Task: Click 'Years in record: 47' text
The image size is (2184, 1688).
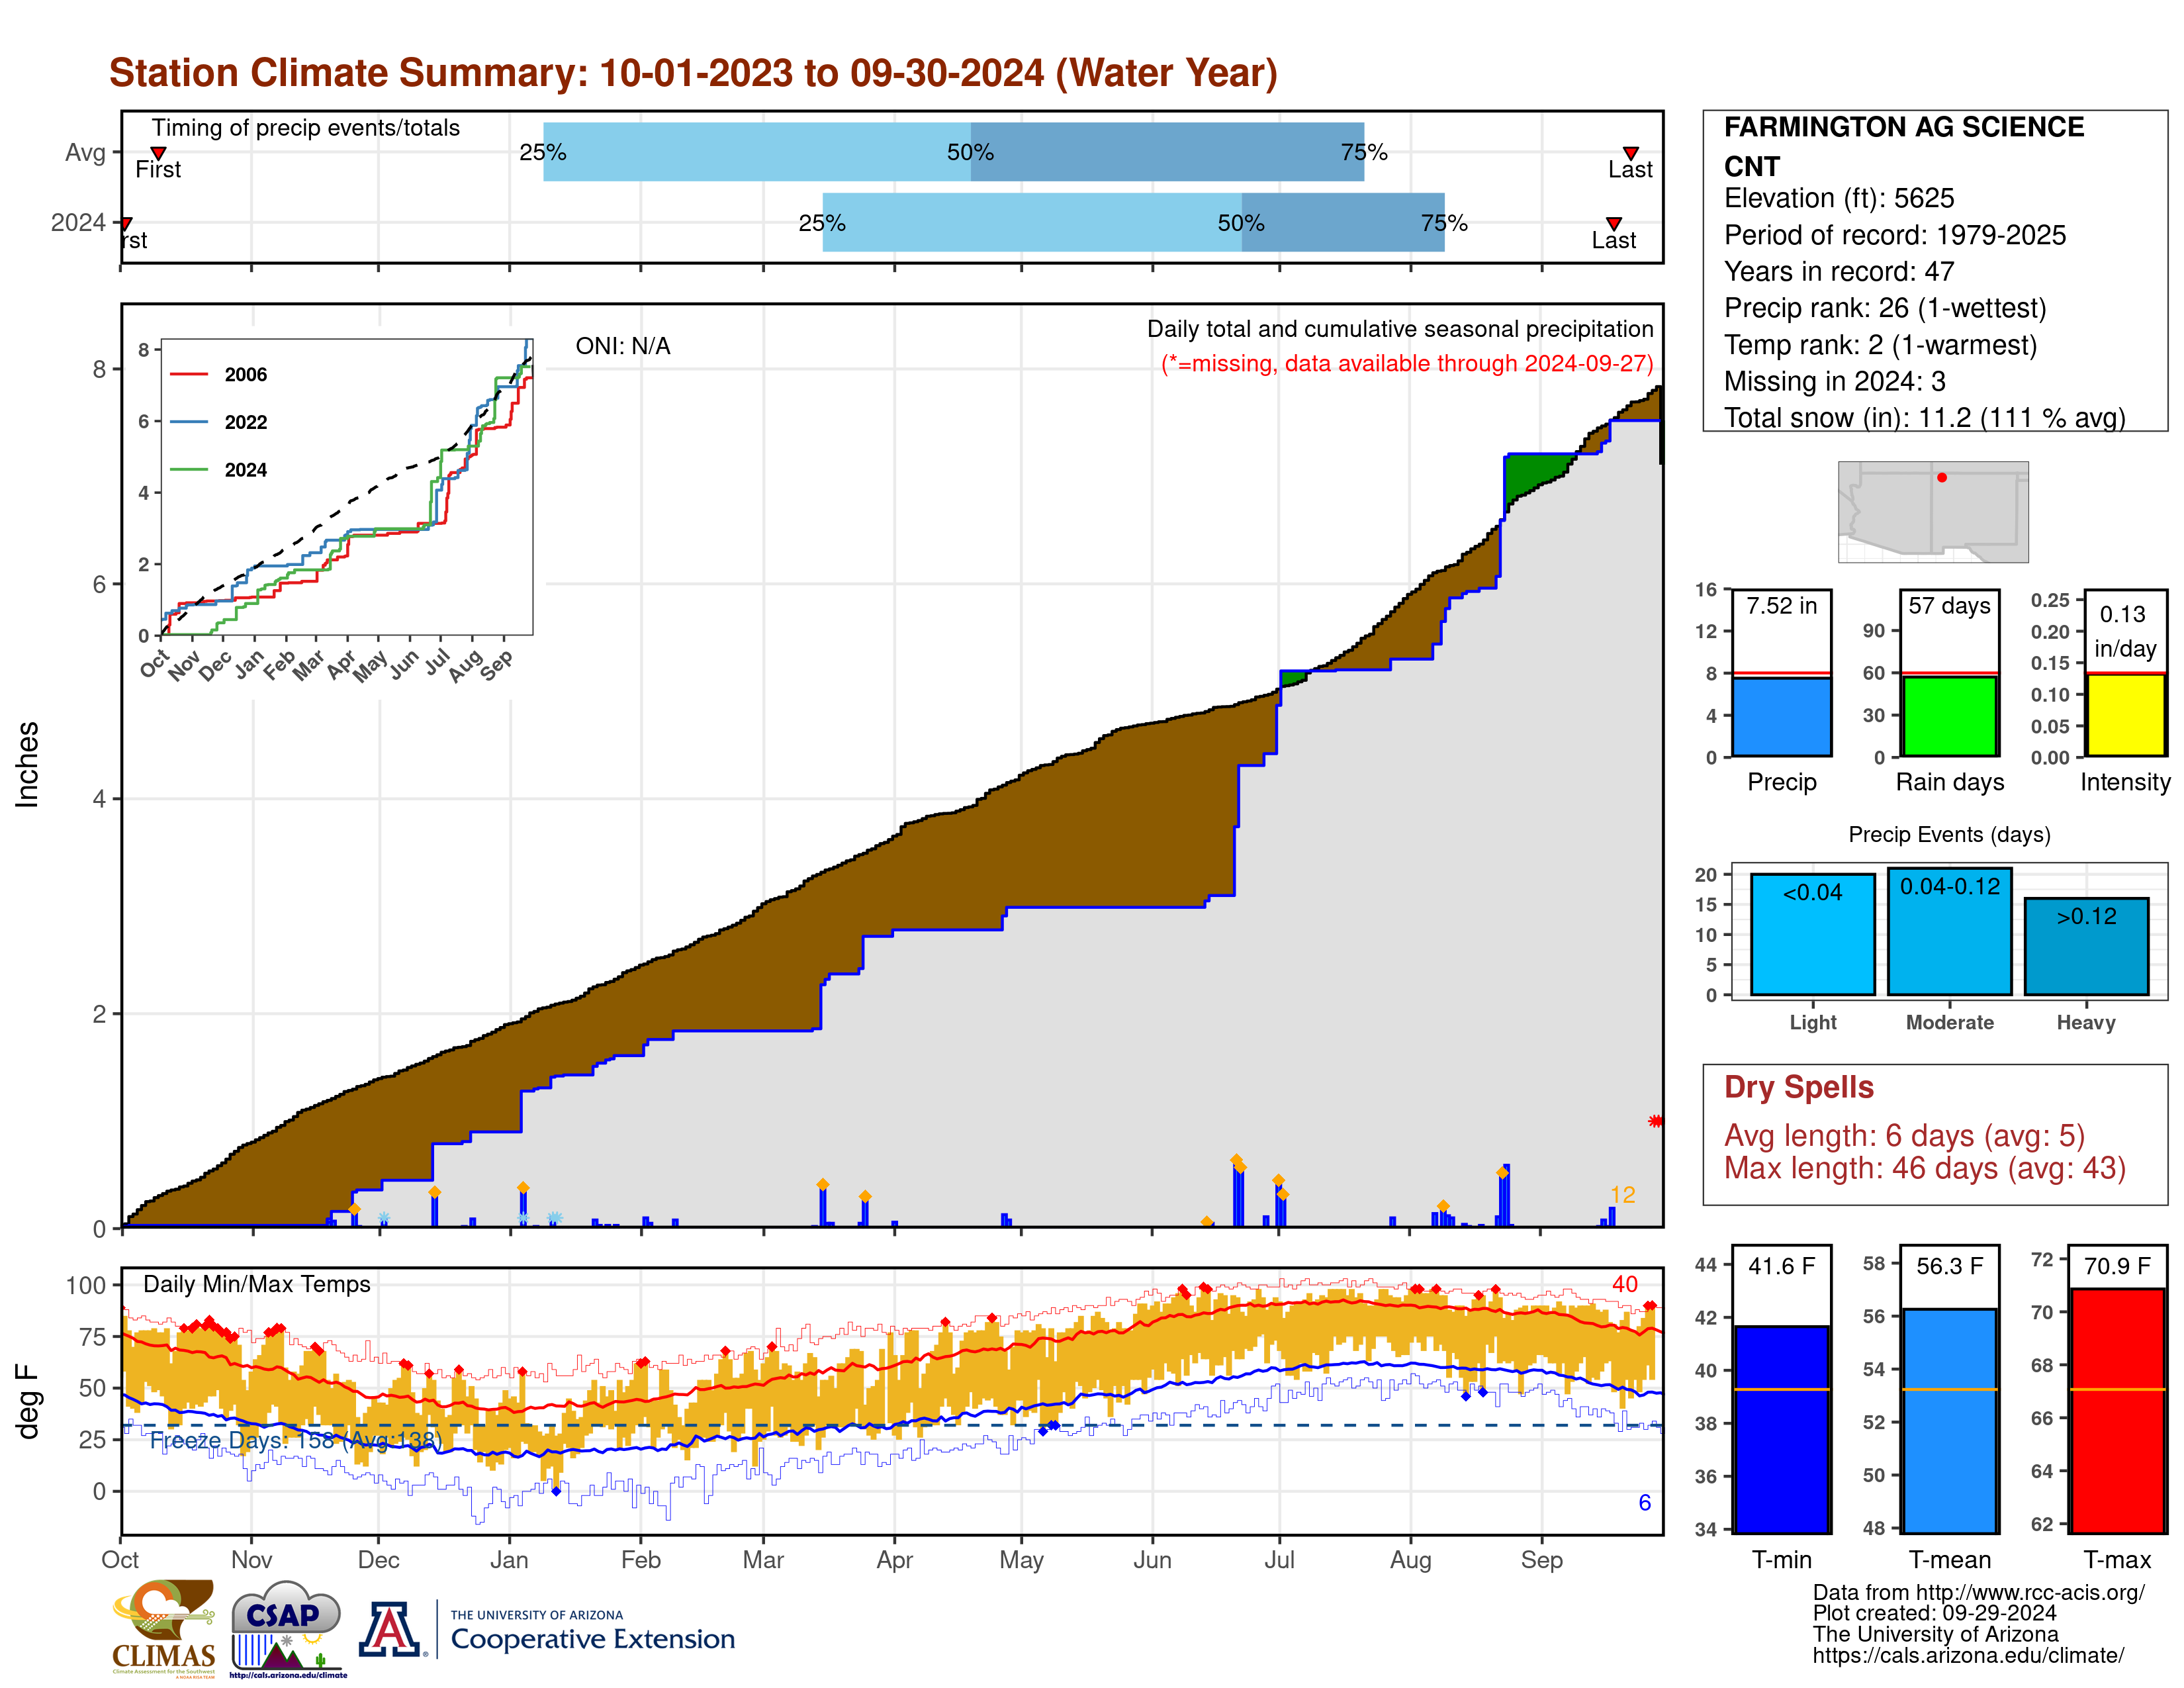Action: 1838,271
